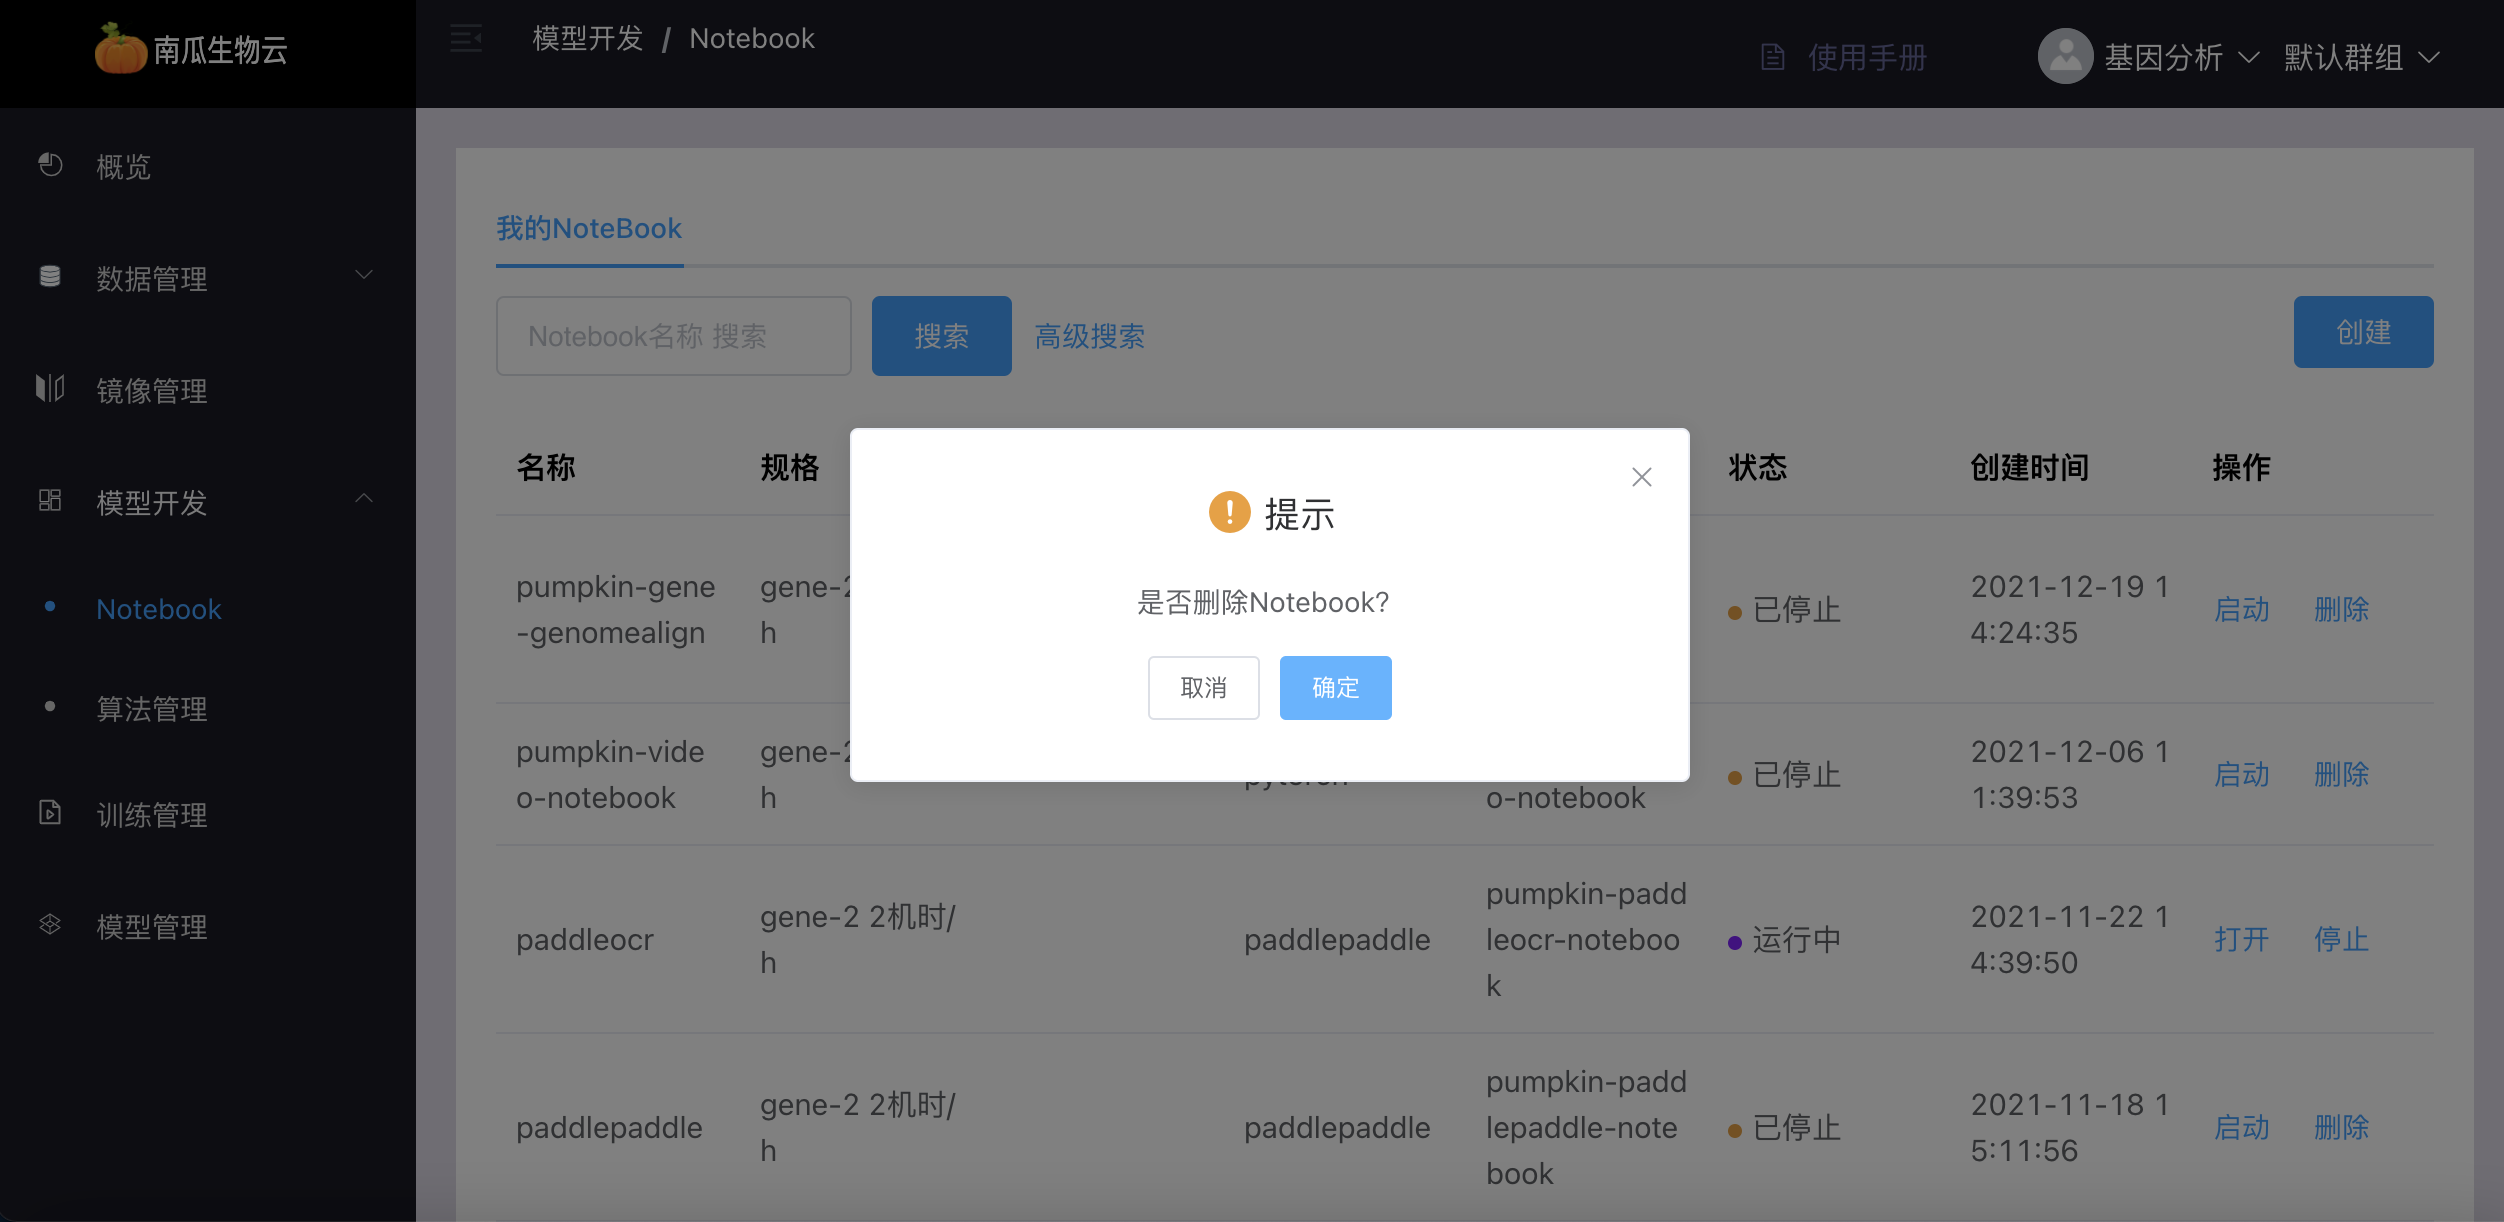Image resolution: width=2504 pixels, height=1222 pixels.
Task: Focus the Notebook名称 搜索 input field
Action: click(x=673, y=336)
